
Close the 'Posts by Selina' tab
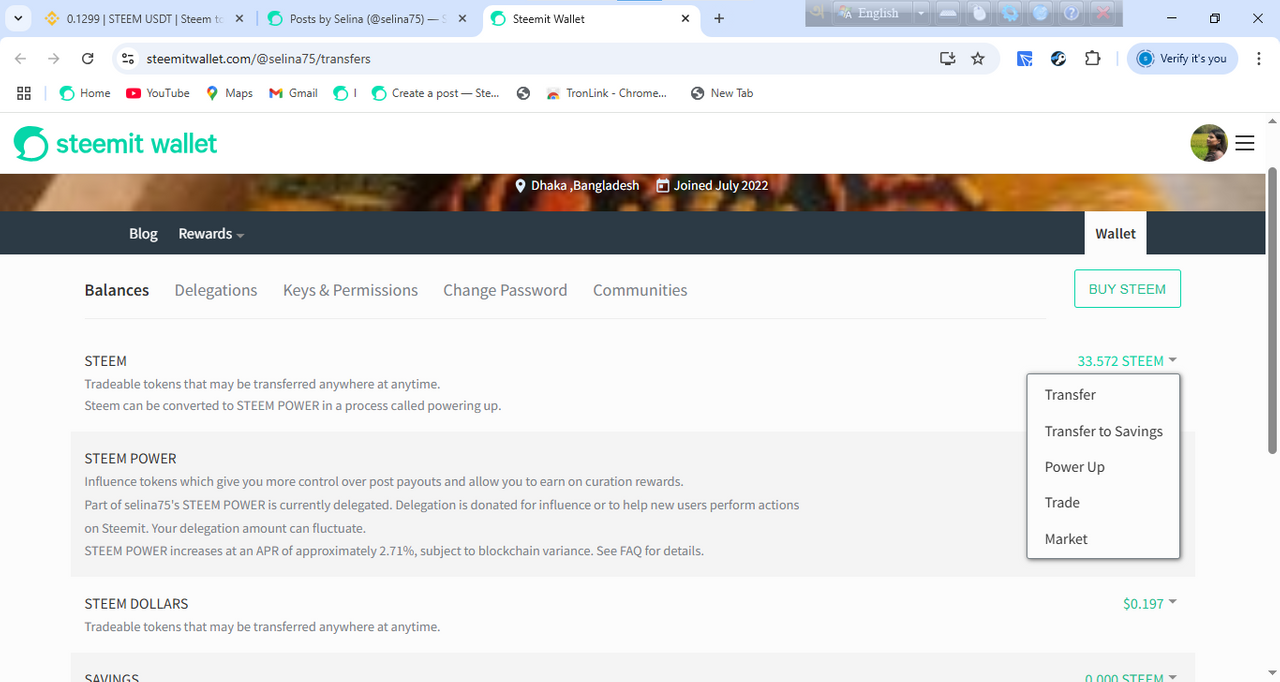pyautogui.click(x=461, y=18)
